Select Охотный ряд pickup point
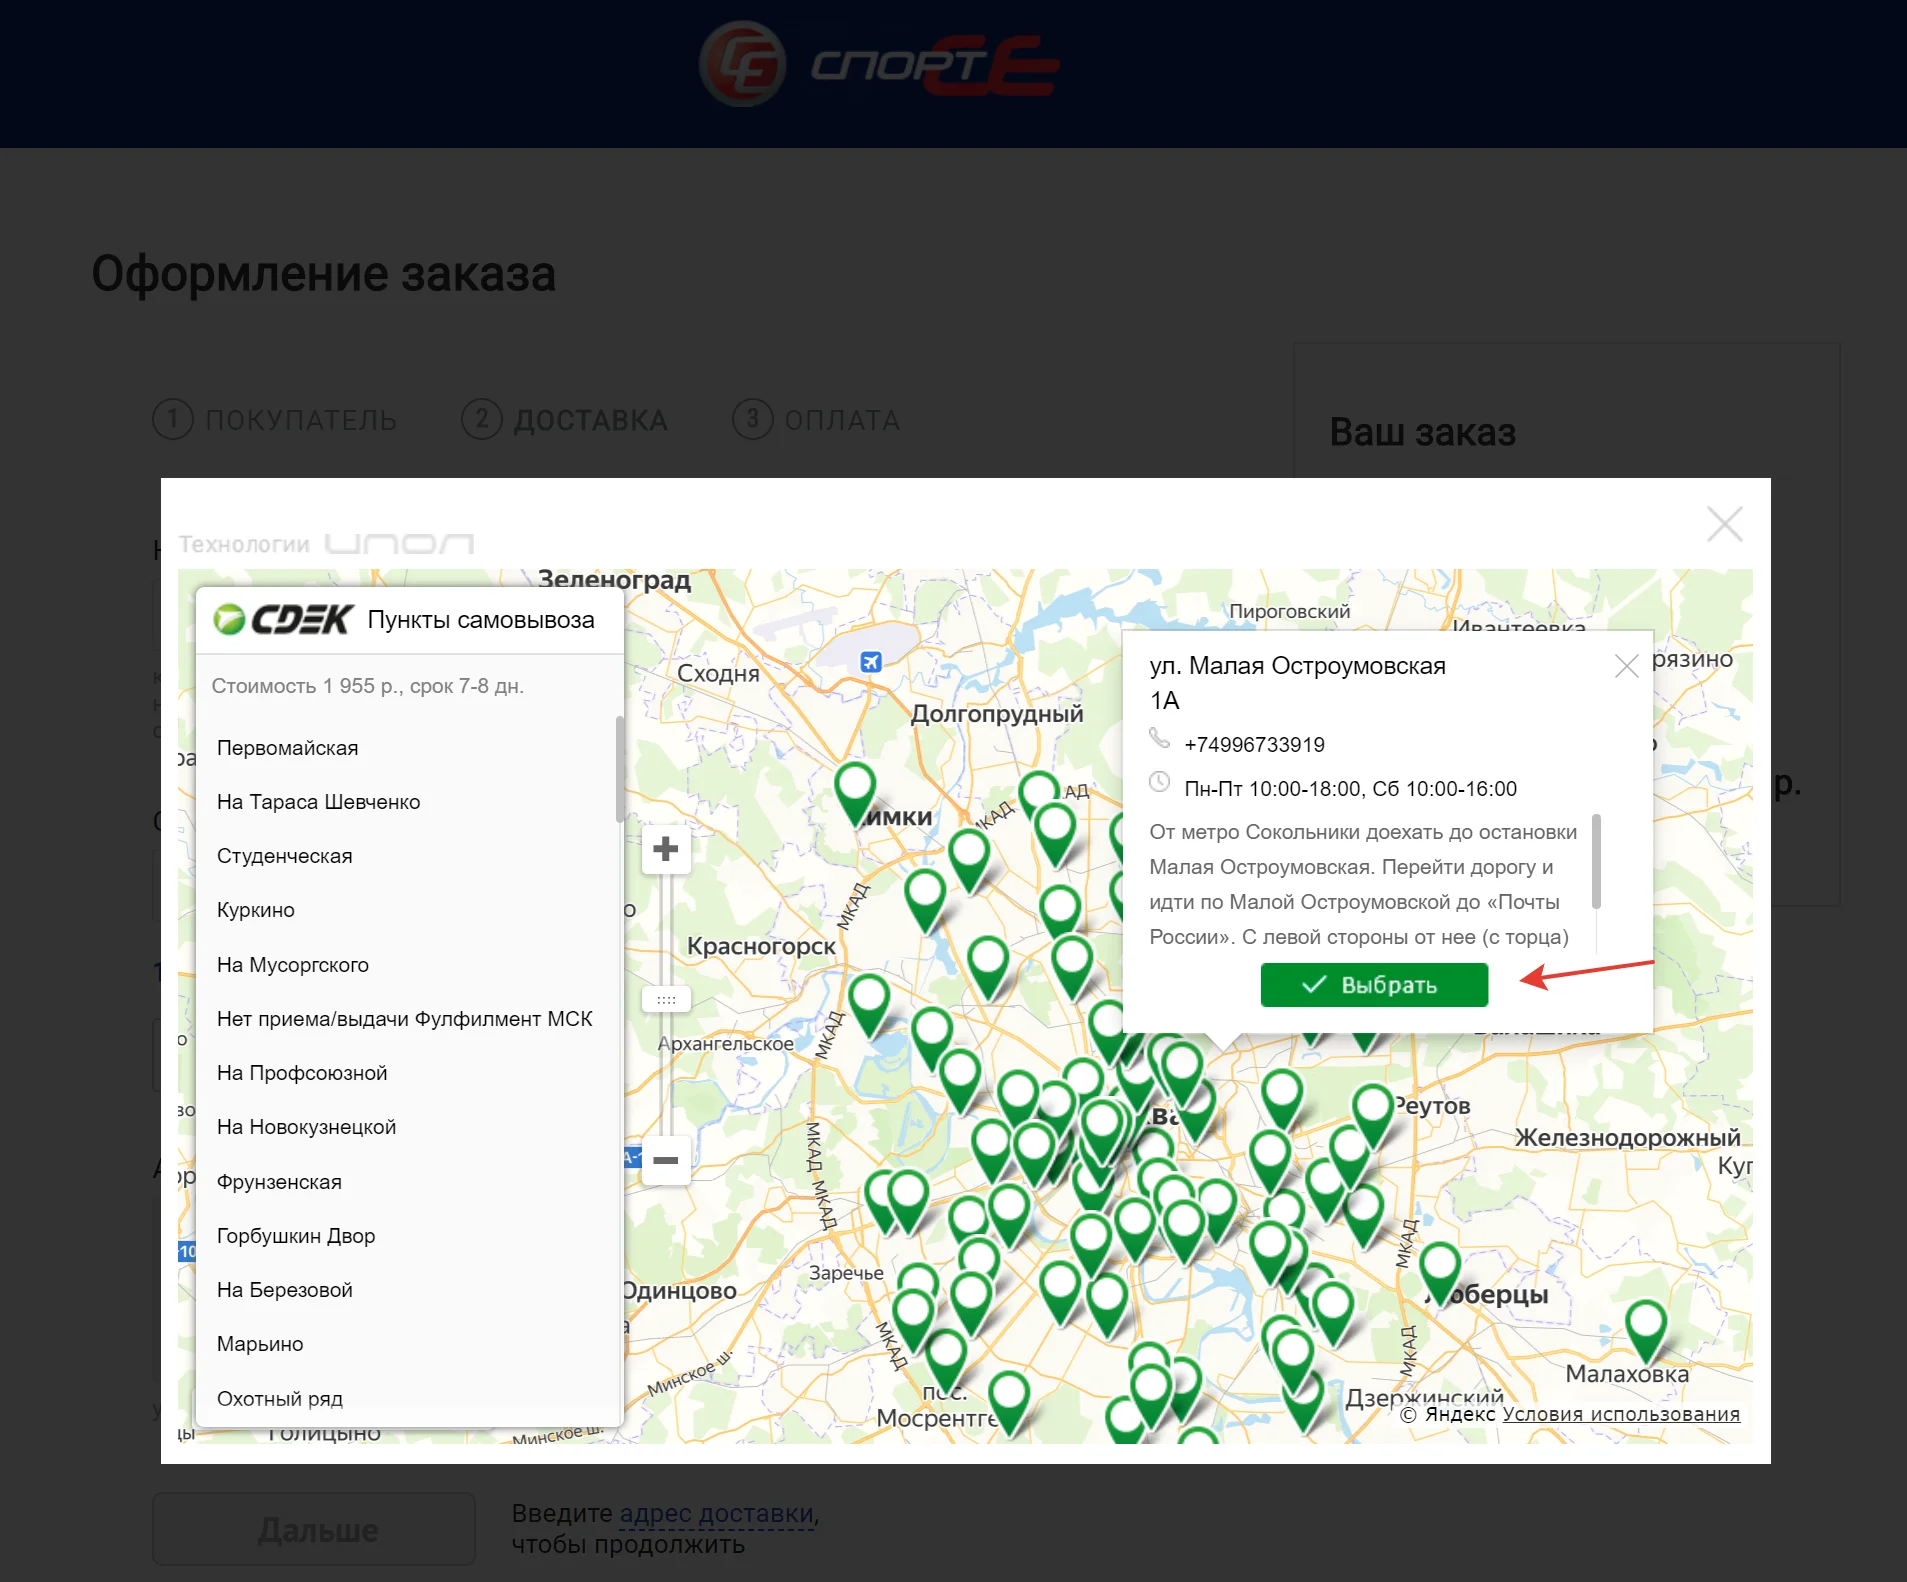 click(280, 1398)
